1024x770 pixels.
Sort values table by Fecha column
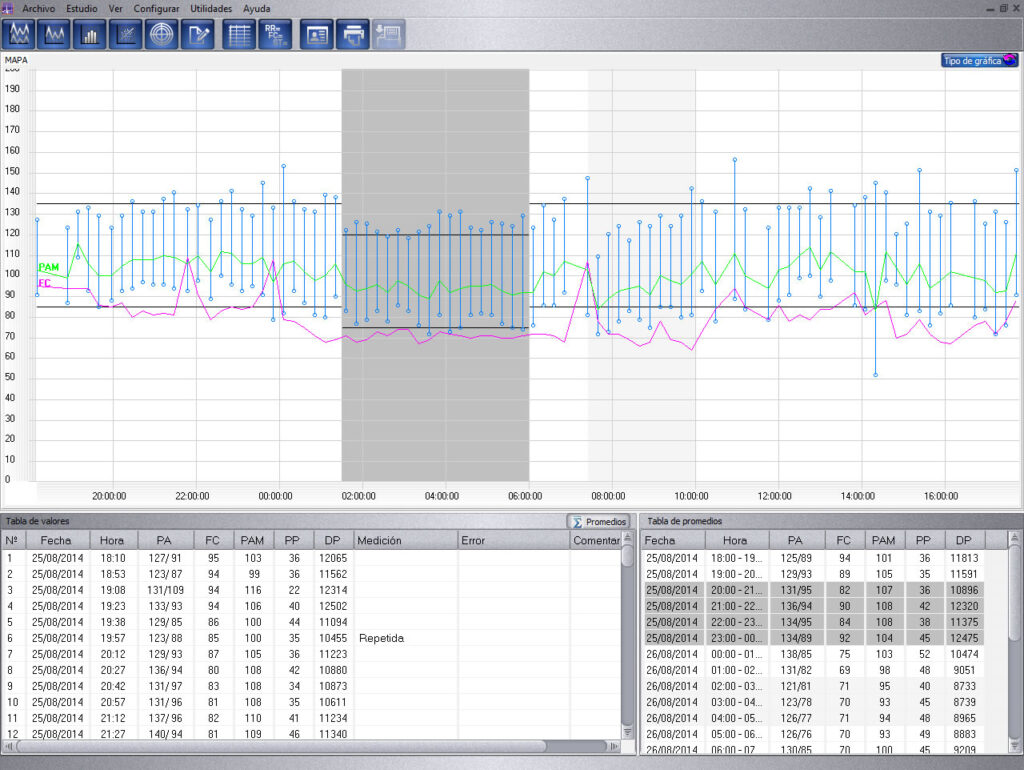tap(56, 540)
